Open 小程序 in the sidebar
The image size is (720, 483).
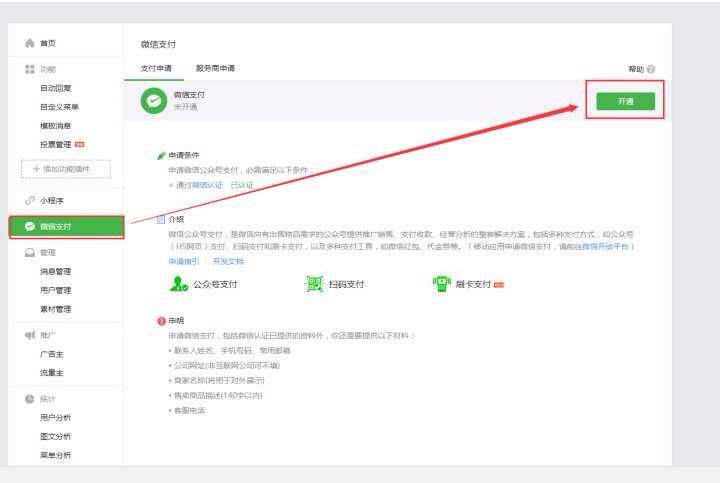point(52,201)
